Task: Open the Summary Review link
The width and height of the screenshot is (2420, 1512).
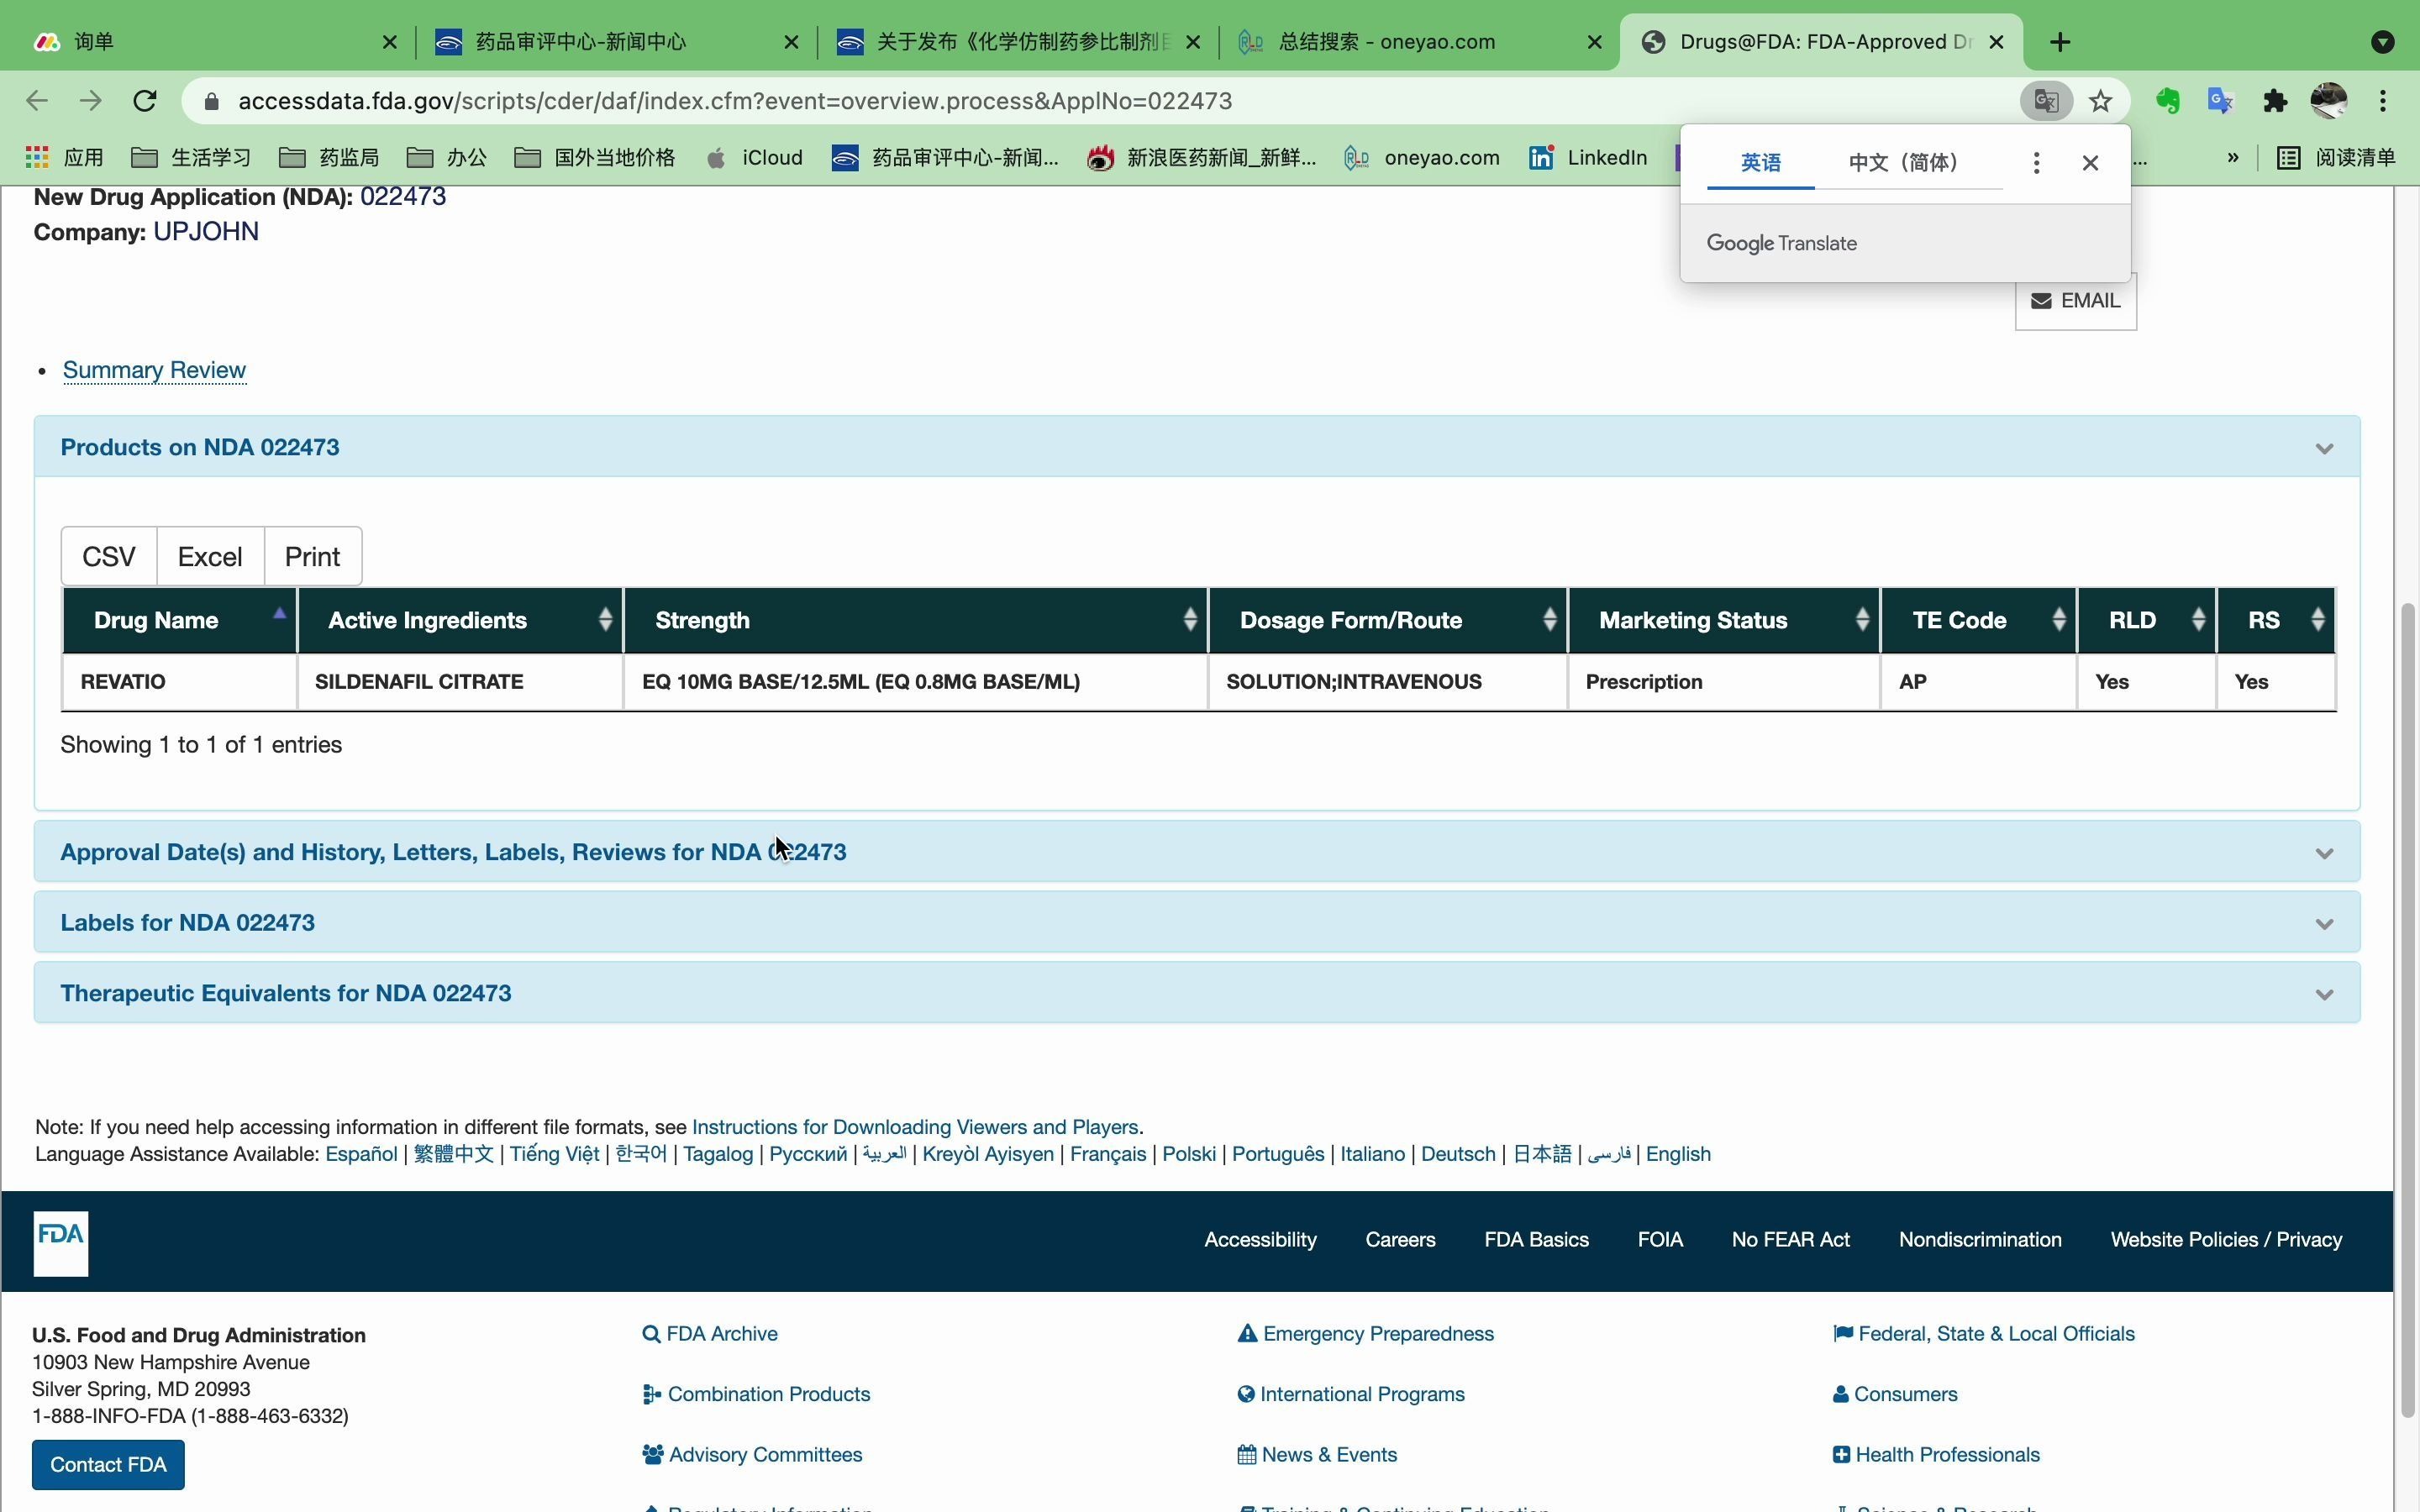Action: (153, 370)
